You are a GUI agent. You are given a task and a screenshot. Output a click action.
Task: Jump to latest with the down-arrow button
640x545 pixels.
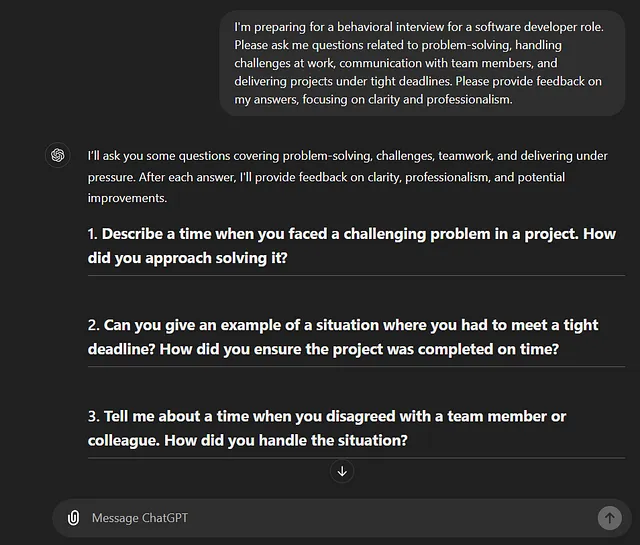point(342,472)
